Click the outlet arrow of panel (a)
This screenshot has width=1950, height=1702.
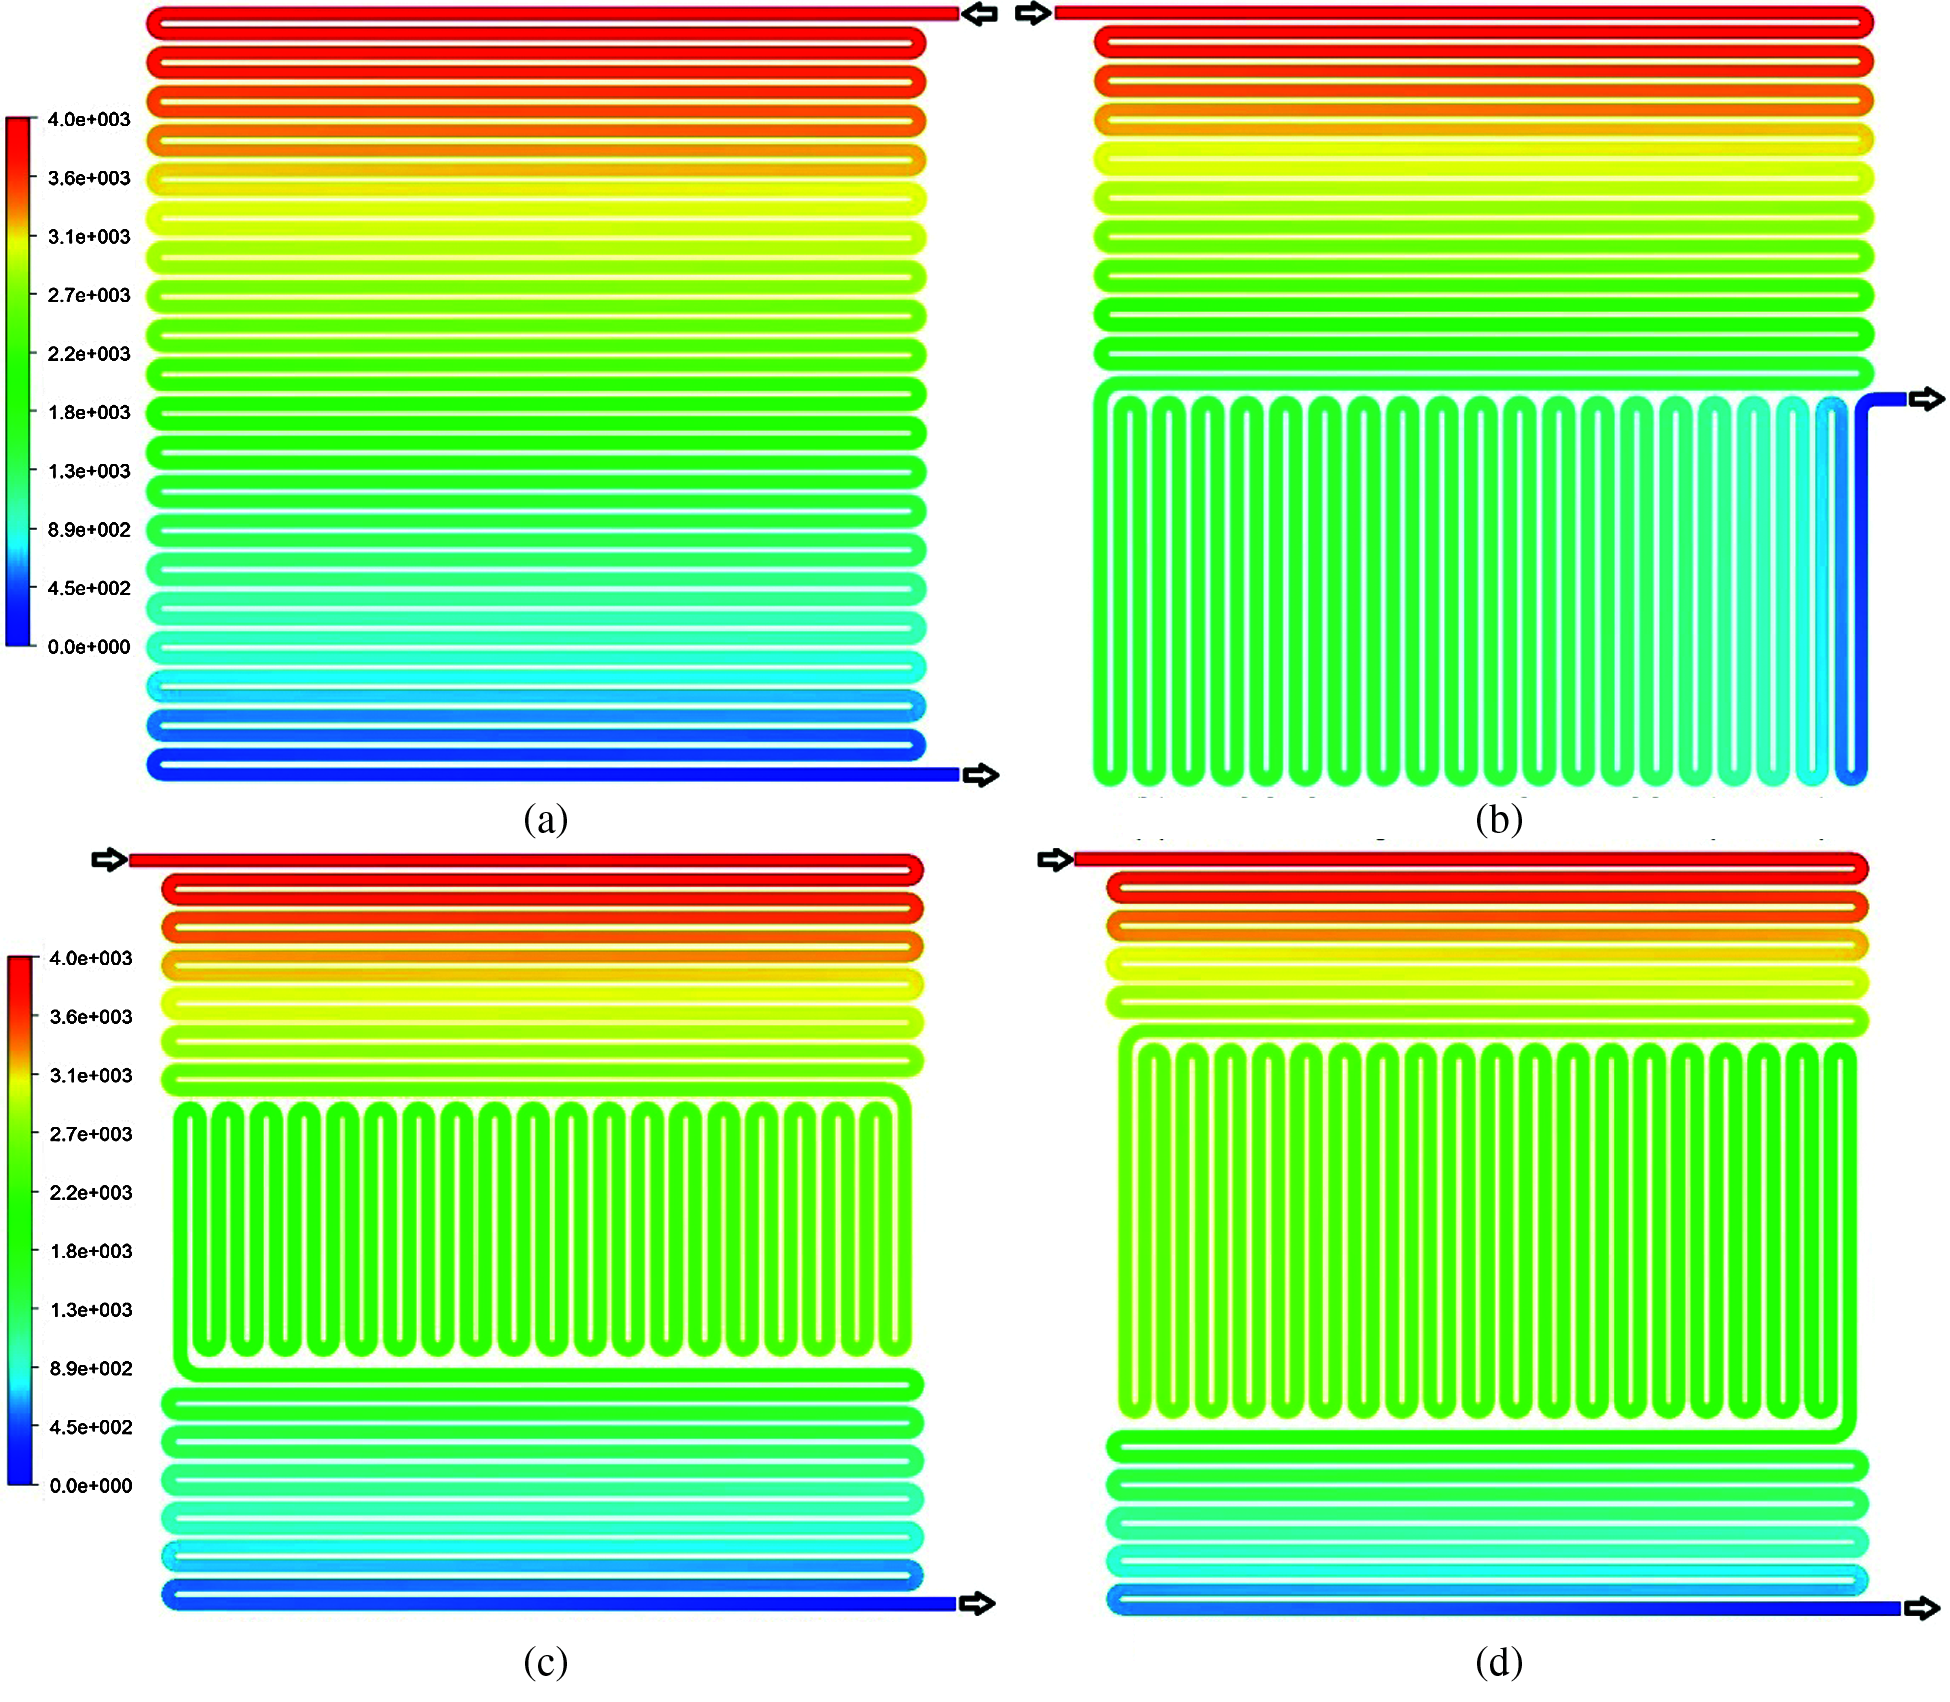[980, 775]
